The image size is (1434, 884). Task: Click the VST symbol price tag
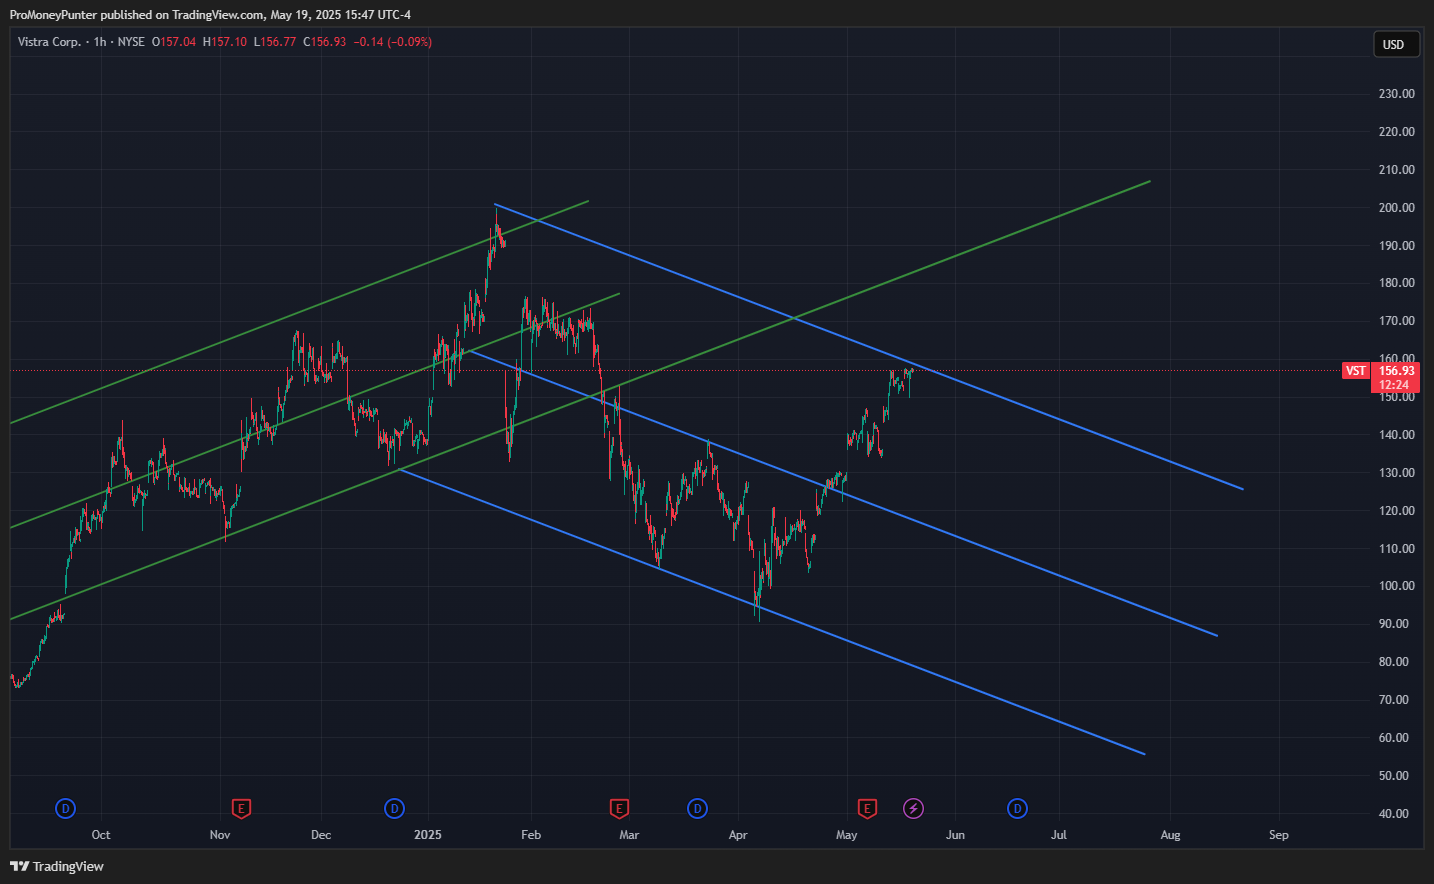pyautogui.click(x=1355, y=371)
